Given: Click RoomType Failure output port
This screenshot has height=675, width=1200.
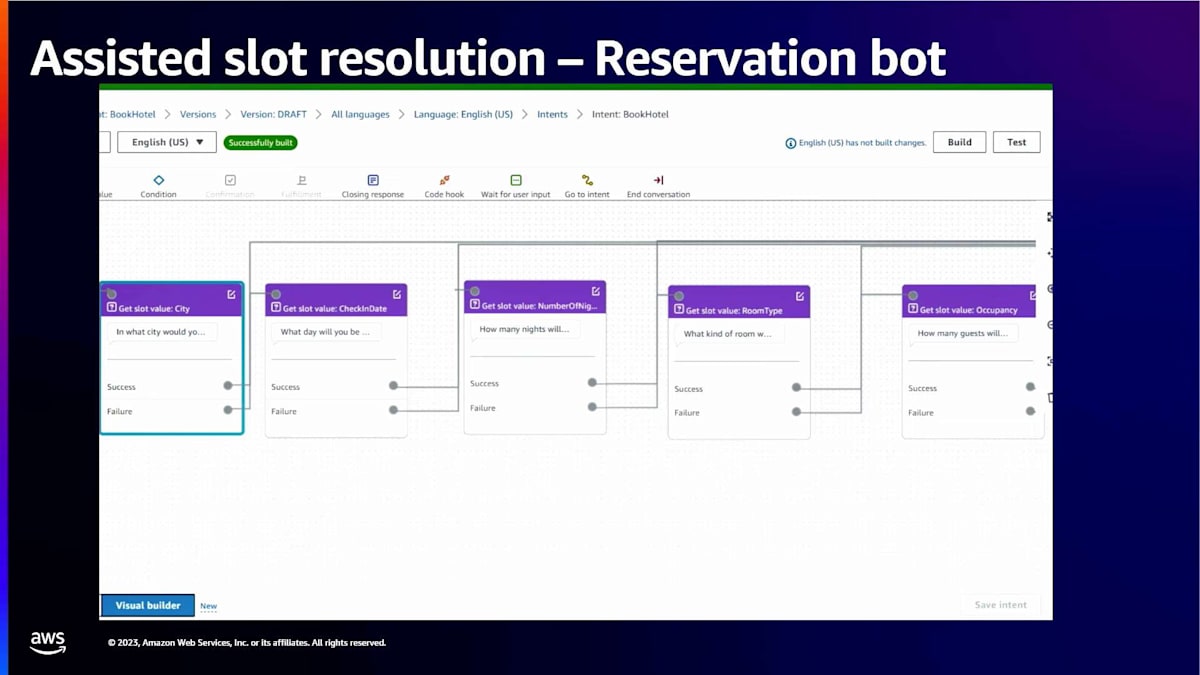Looking at the screenshot, I should pos(796,411).
